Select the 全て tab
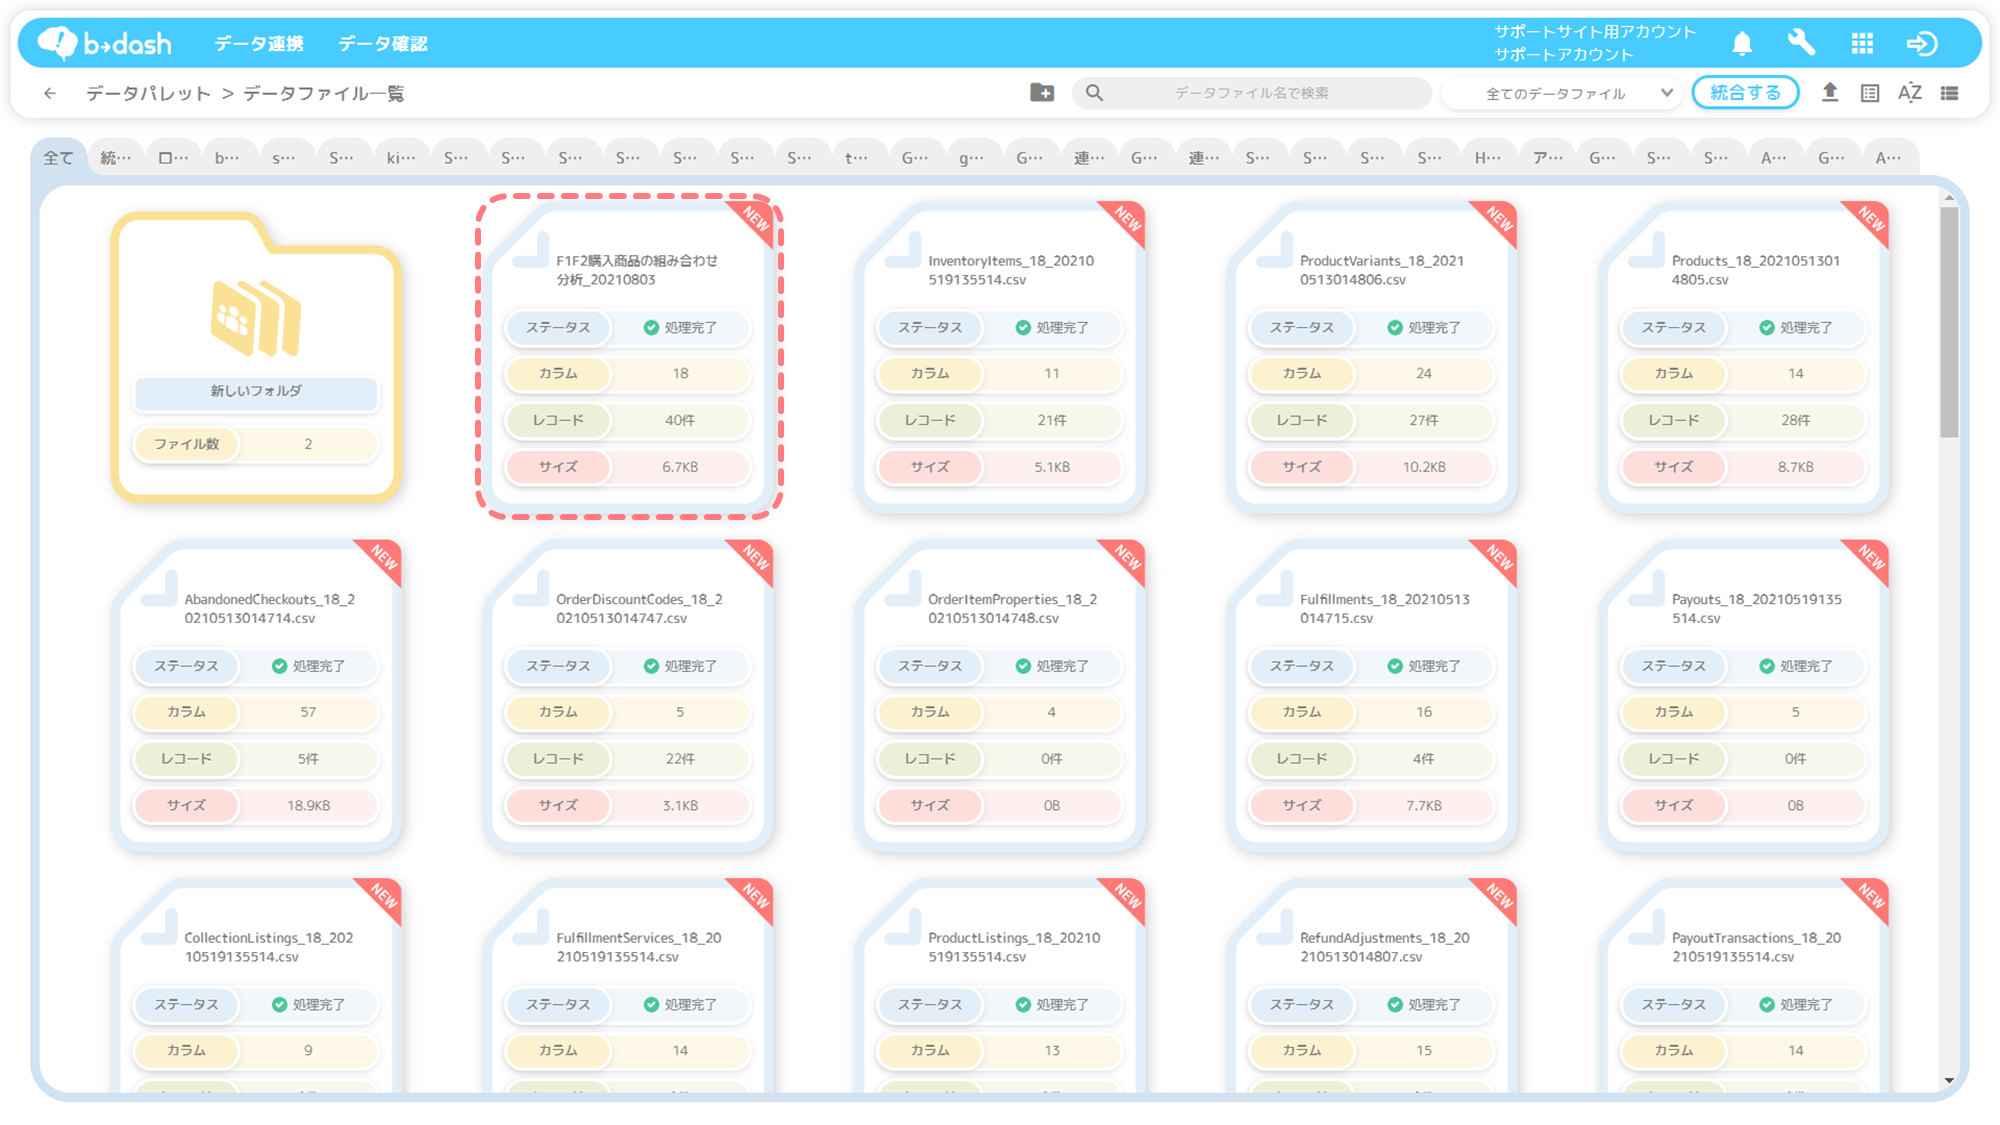 (x=58, y=158)
